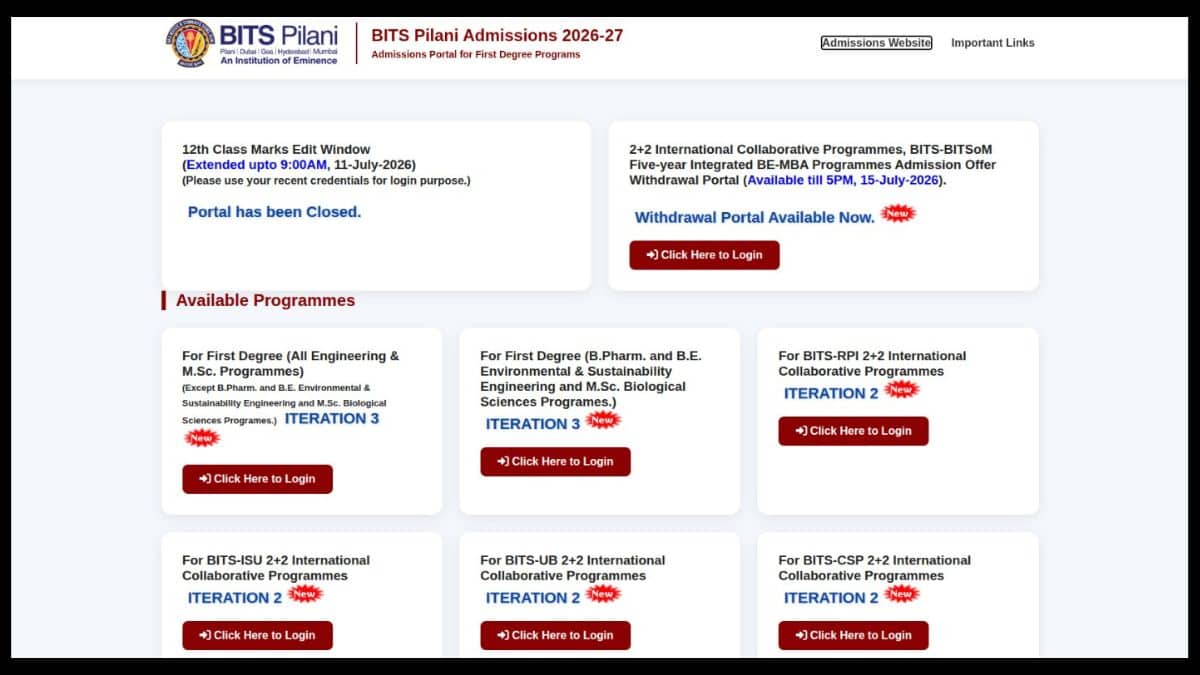Click the 'Portal has been Closed.' text

coord(274,212)
